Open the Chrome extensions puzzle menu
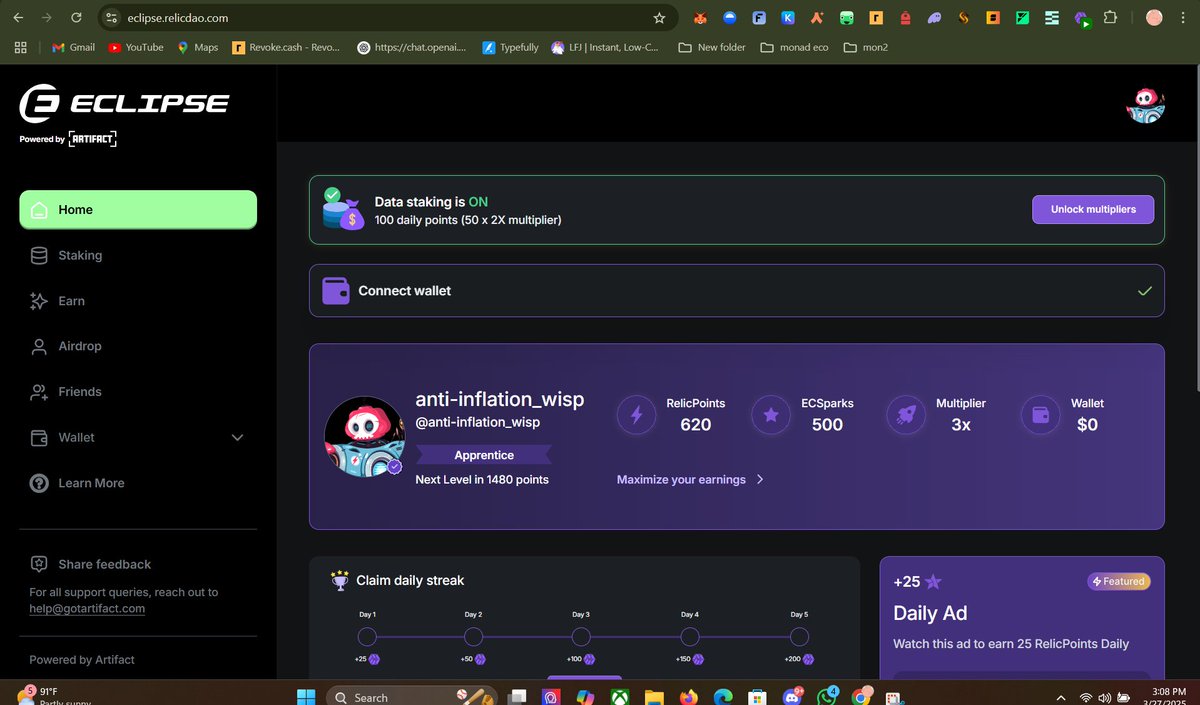The height and width of the screenshot is (705, 1200). tap(1111, 18)
